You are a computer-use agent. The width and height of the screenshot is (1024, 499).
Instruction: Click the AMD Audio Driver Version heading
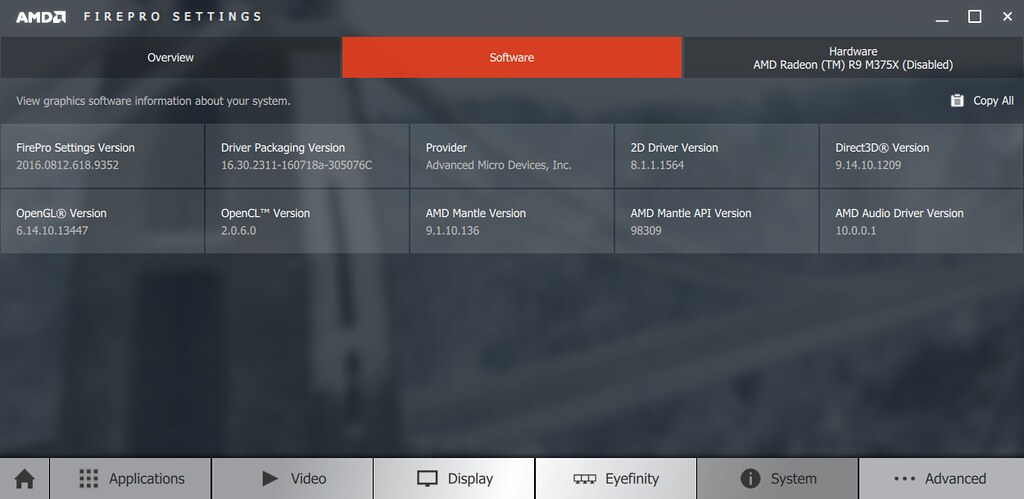tap(899, 213)
